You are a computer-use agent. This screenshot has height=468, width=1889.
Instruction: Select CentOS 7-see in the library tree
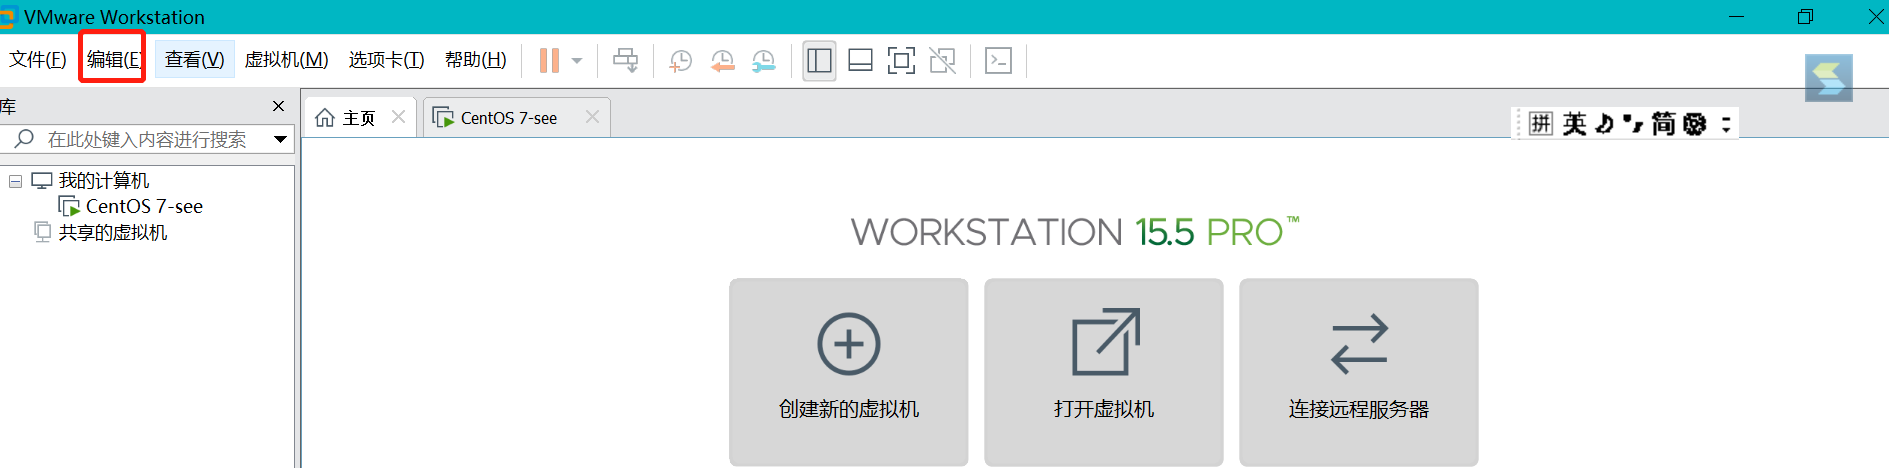point(144,207)
